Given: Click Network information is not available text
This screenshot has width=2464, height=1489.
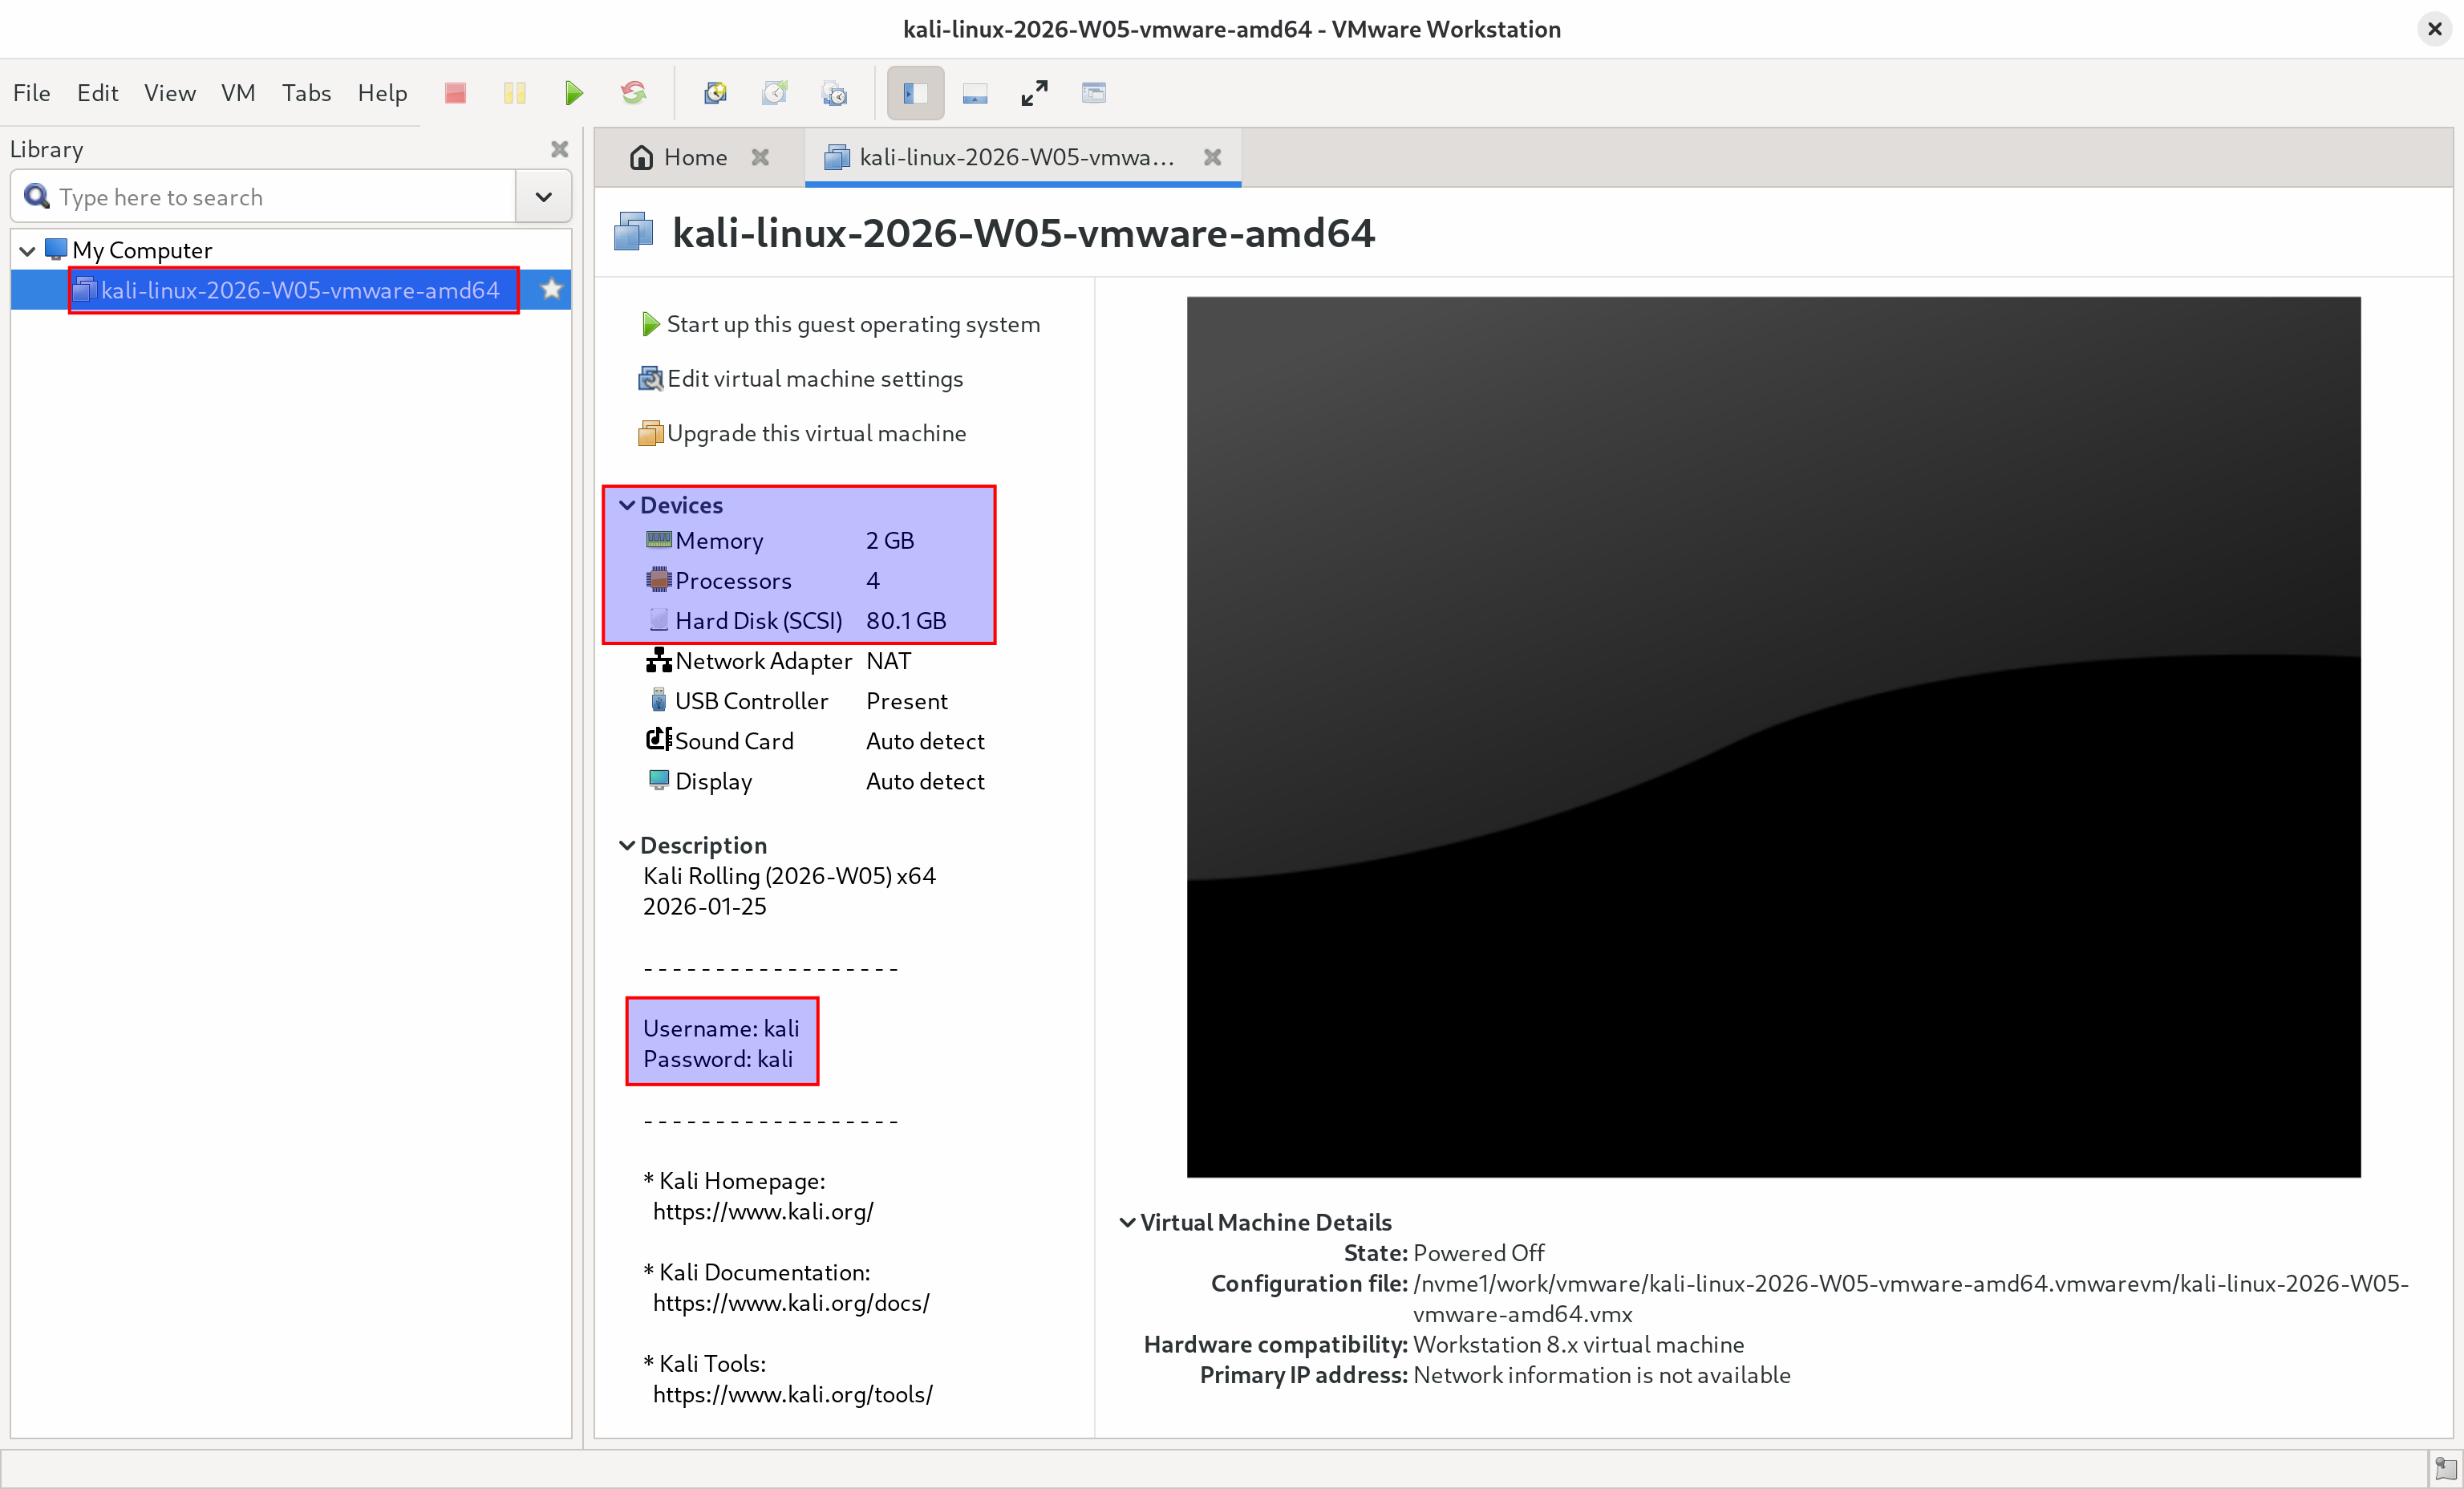Looking at the screenshot, I should click(x=1601, y=1375).
